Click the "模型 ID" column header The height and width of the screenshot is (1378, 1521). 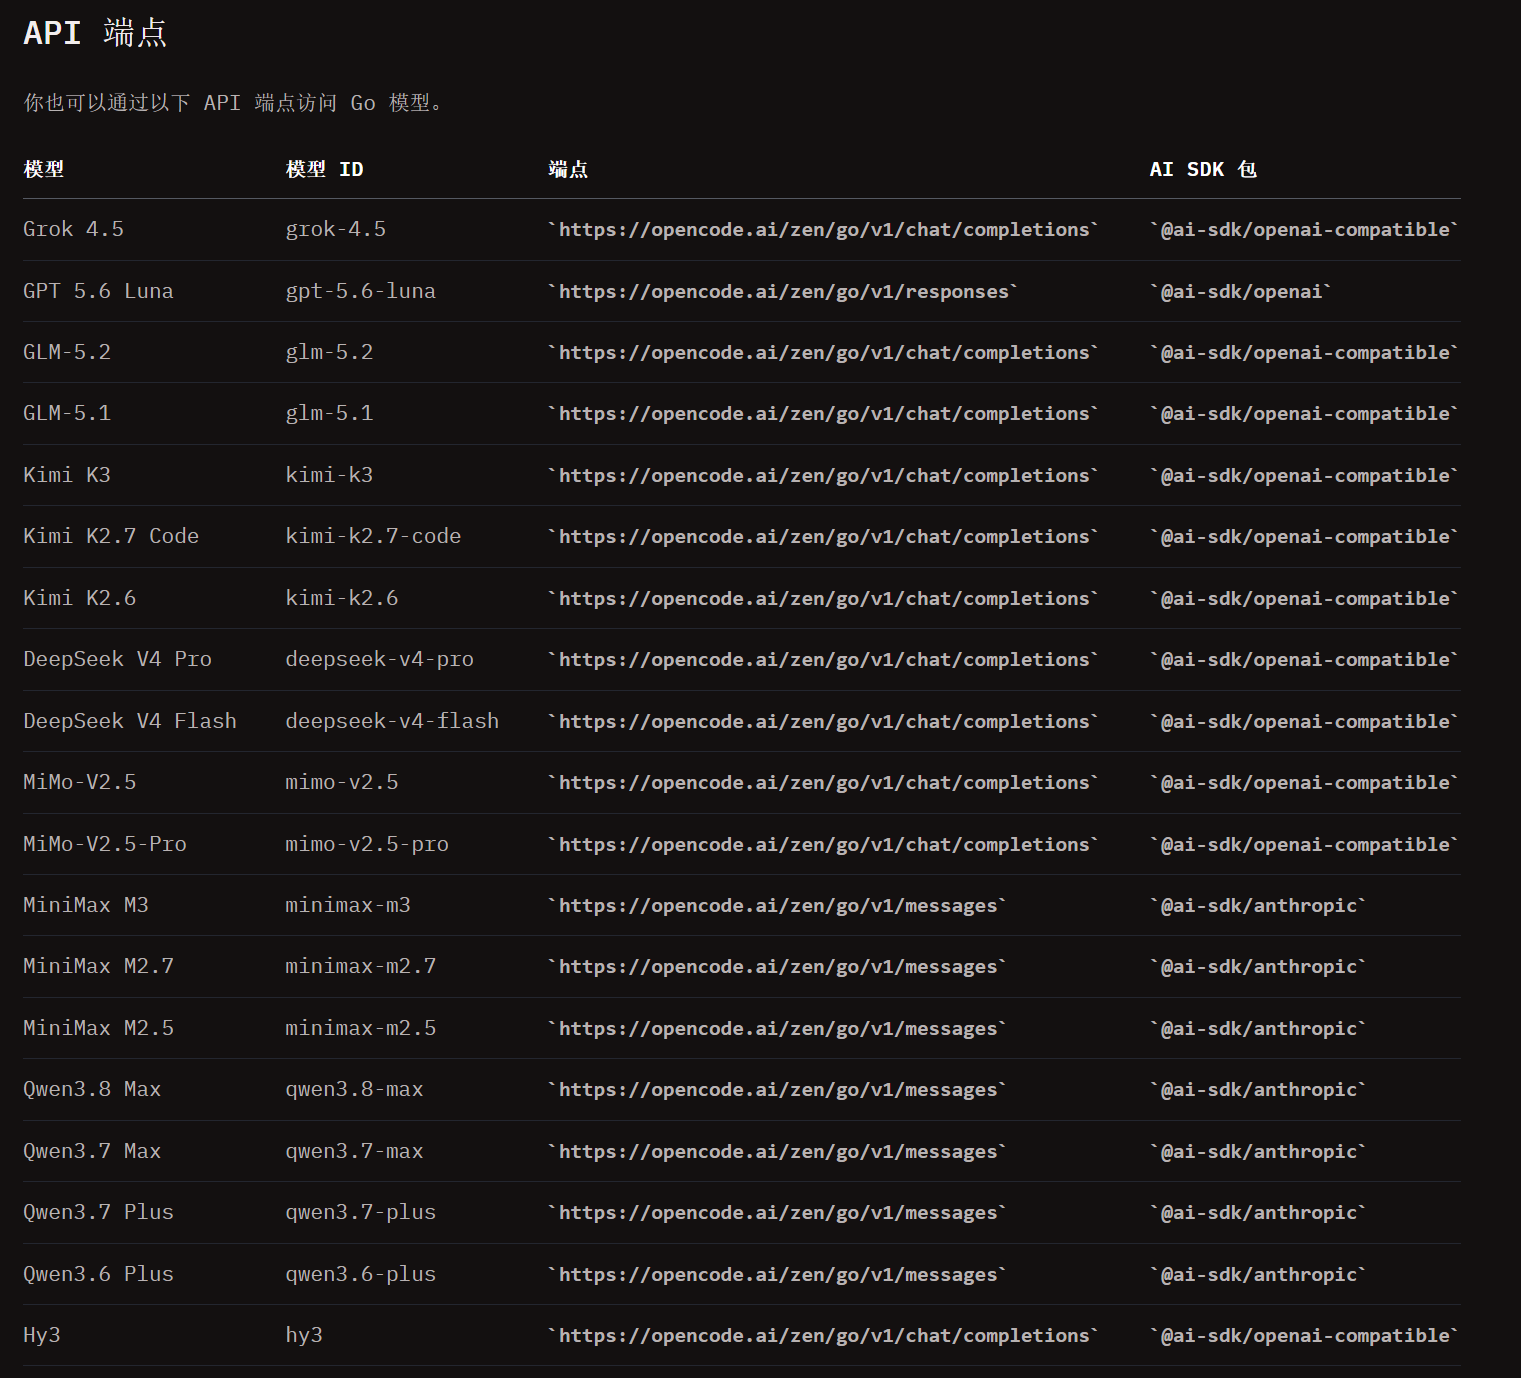point(324,169)
